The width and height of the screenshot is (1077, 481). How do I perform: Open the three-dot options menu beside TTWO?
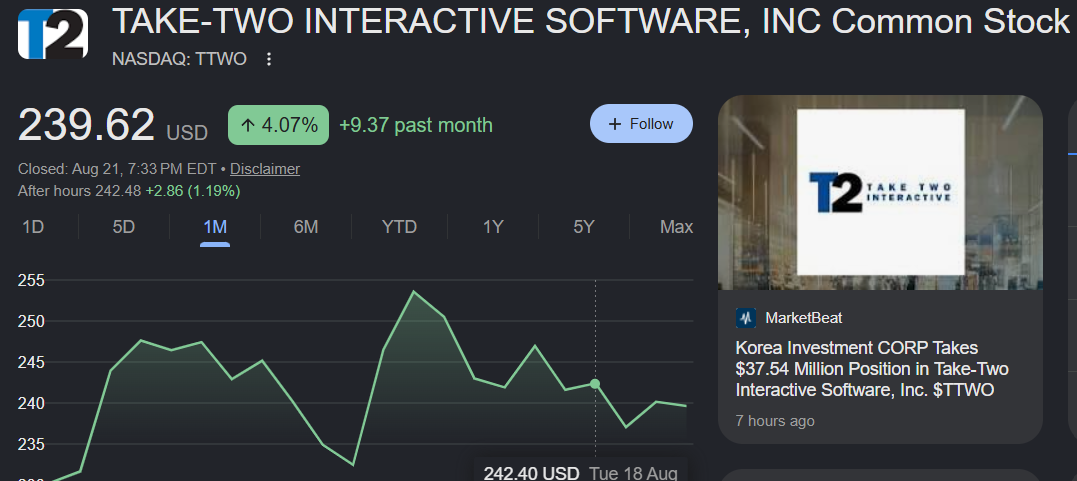pos(269,60)
